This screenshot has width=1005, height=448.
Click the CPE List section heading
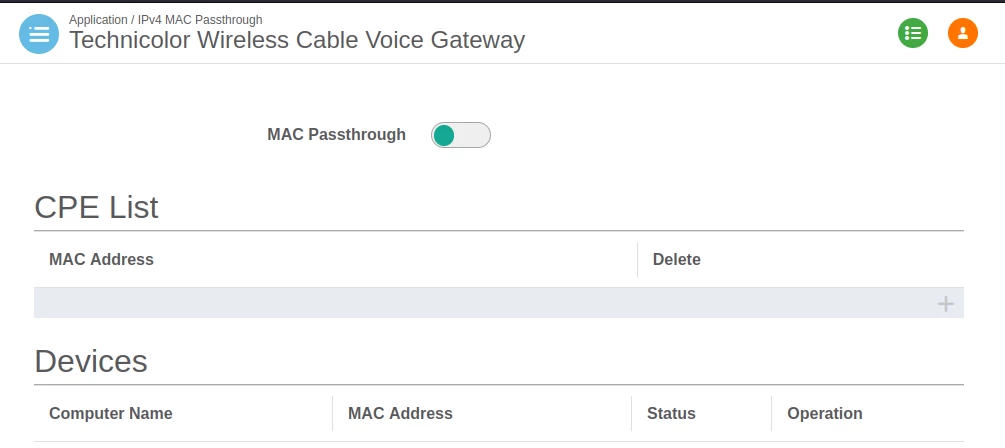point(96,207)
